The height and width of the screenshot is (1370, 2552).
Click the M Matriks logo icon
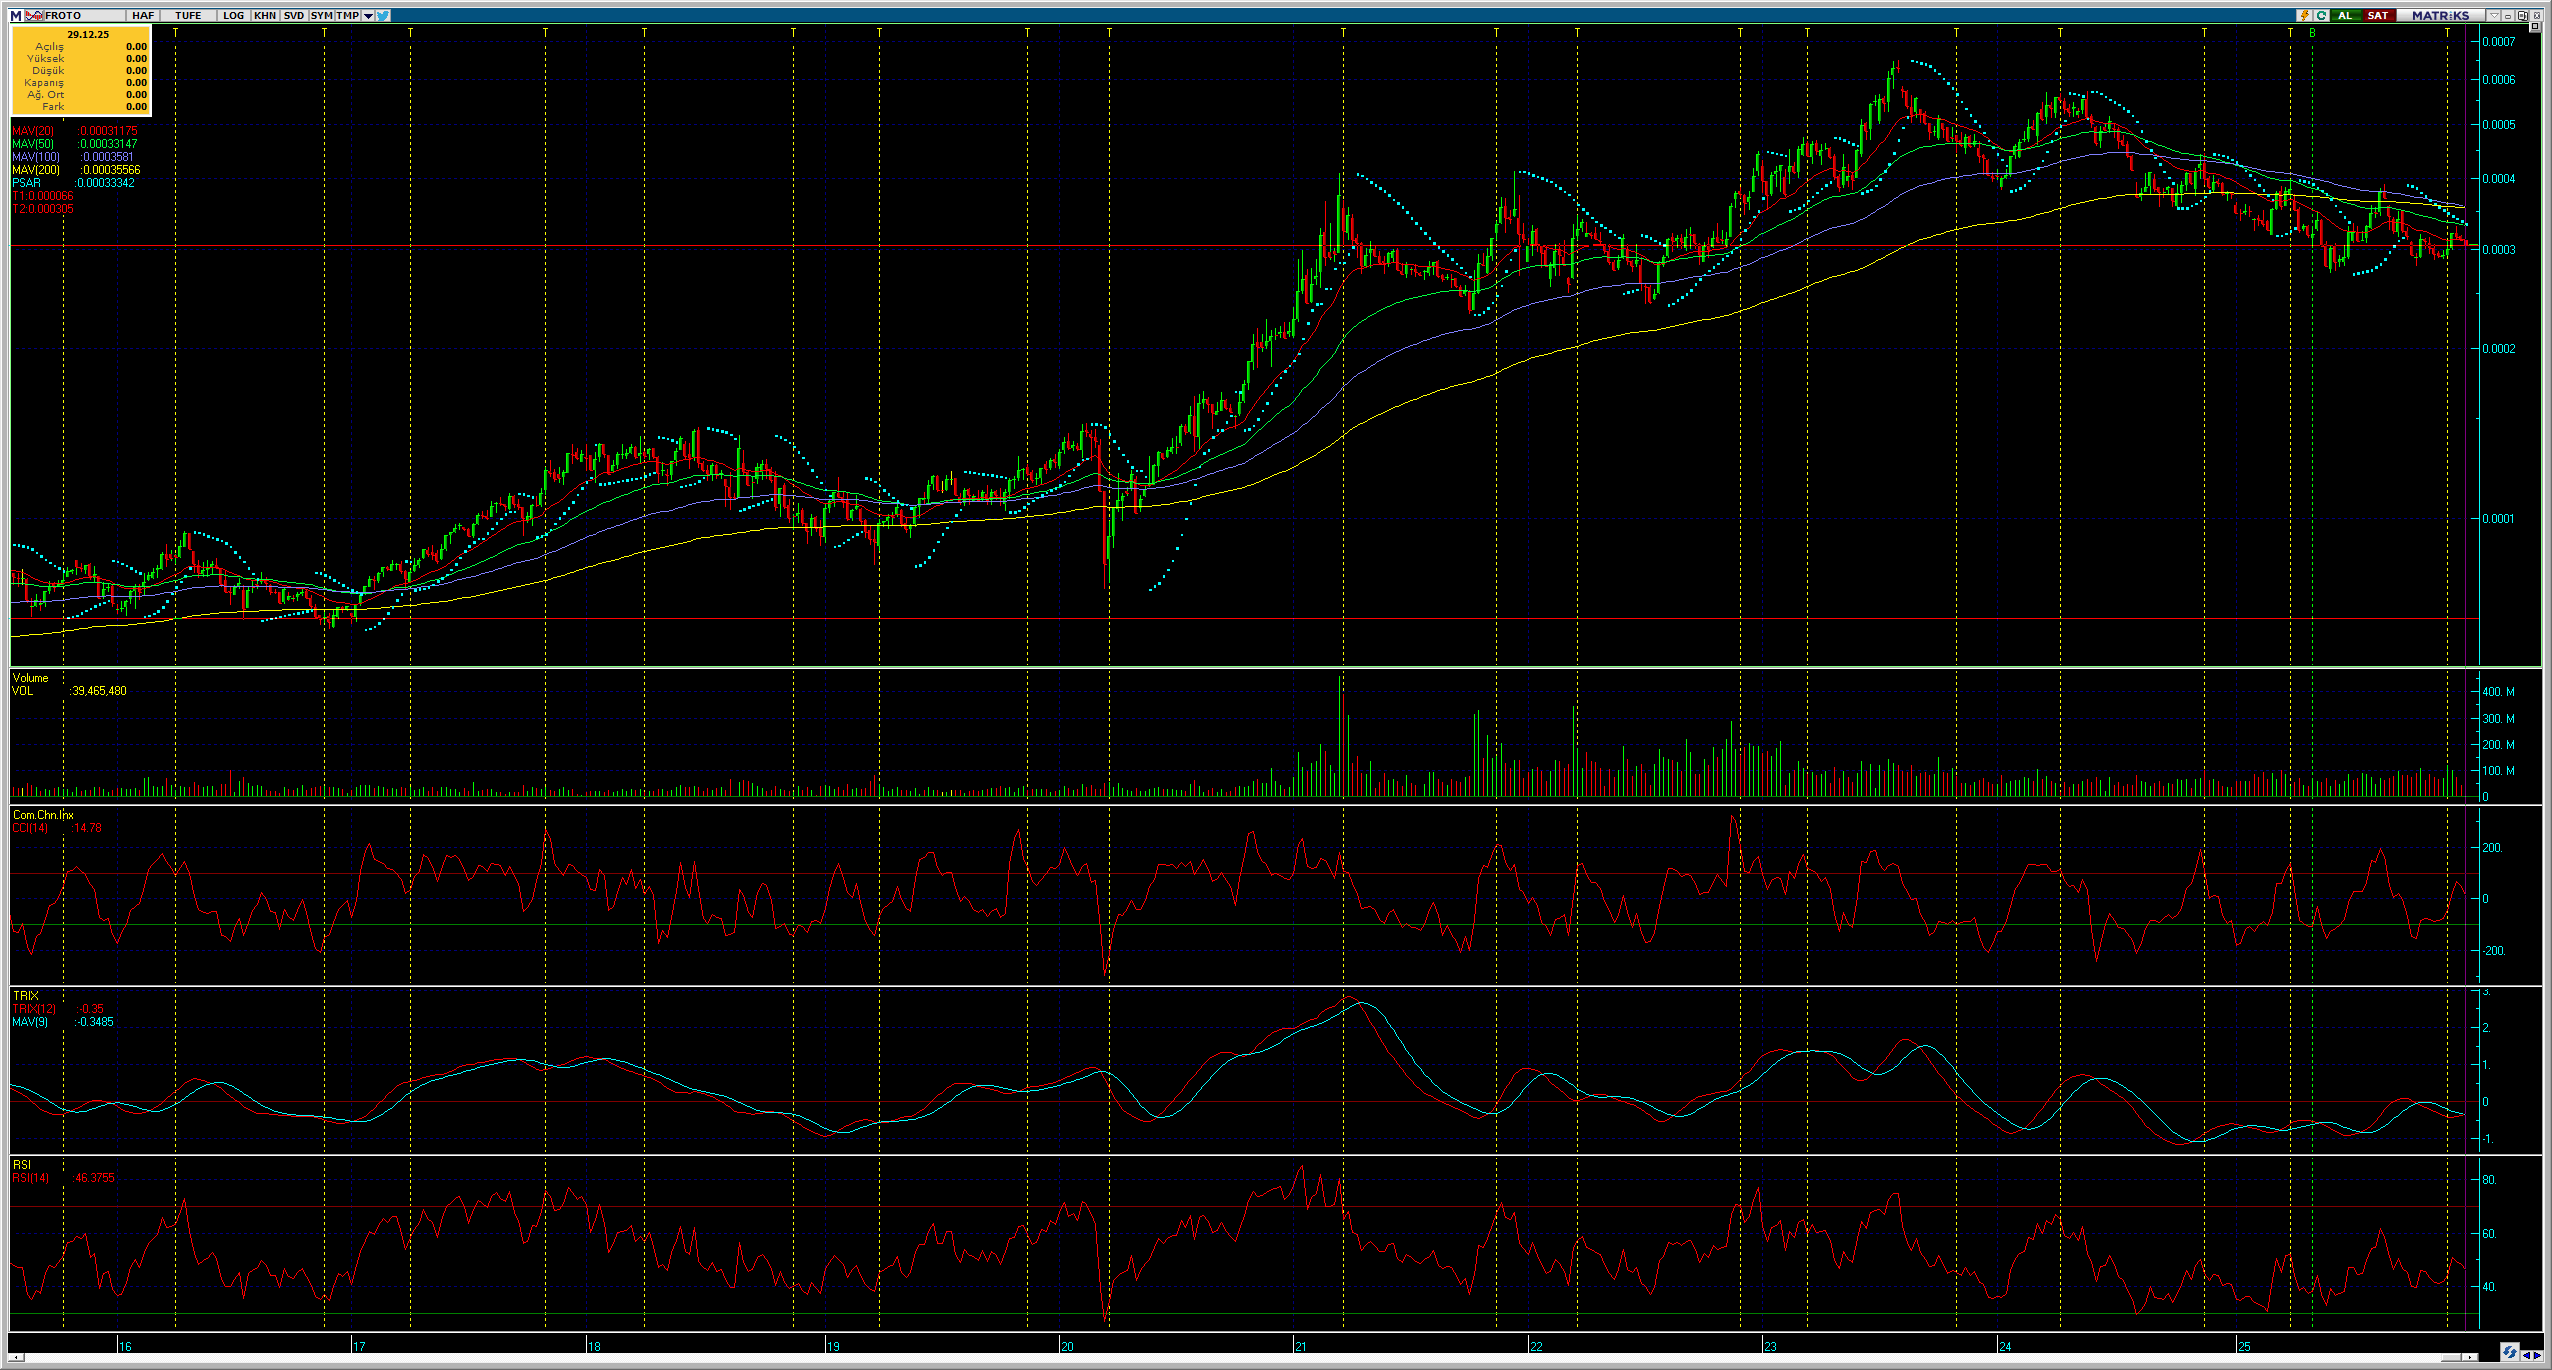tap(15, 15)
